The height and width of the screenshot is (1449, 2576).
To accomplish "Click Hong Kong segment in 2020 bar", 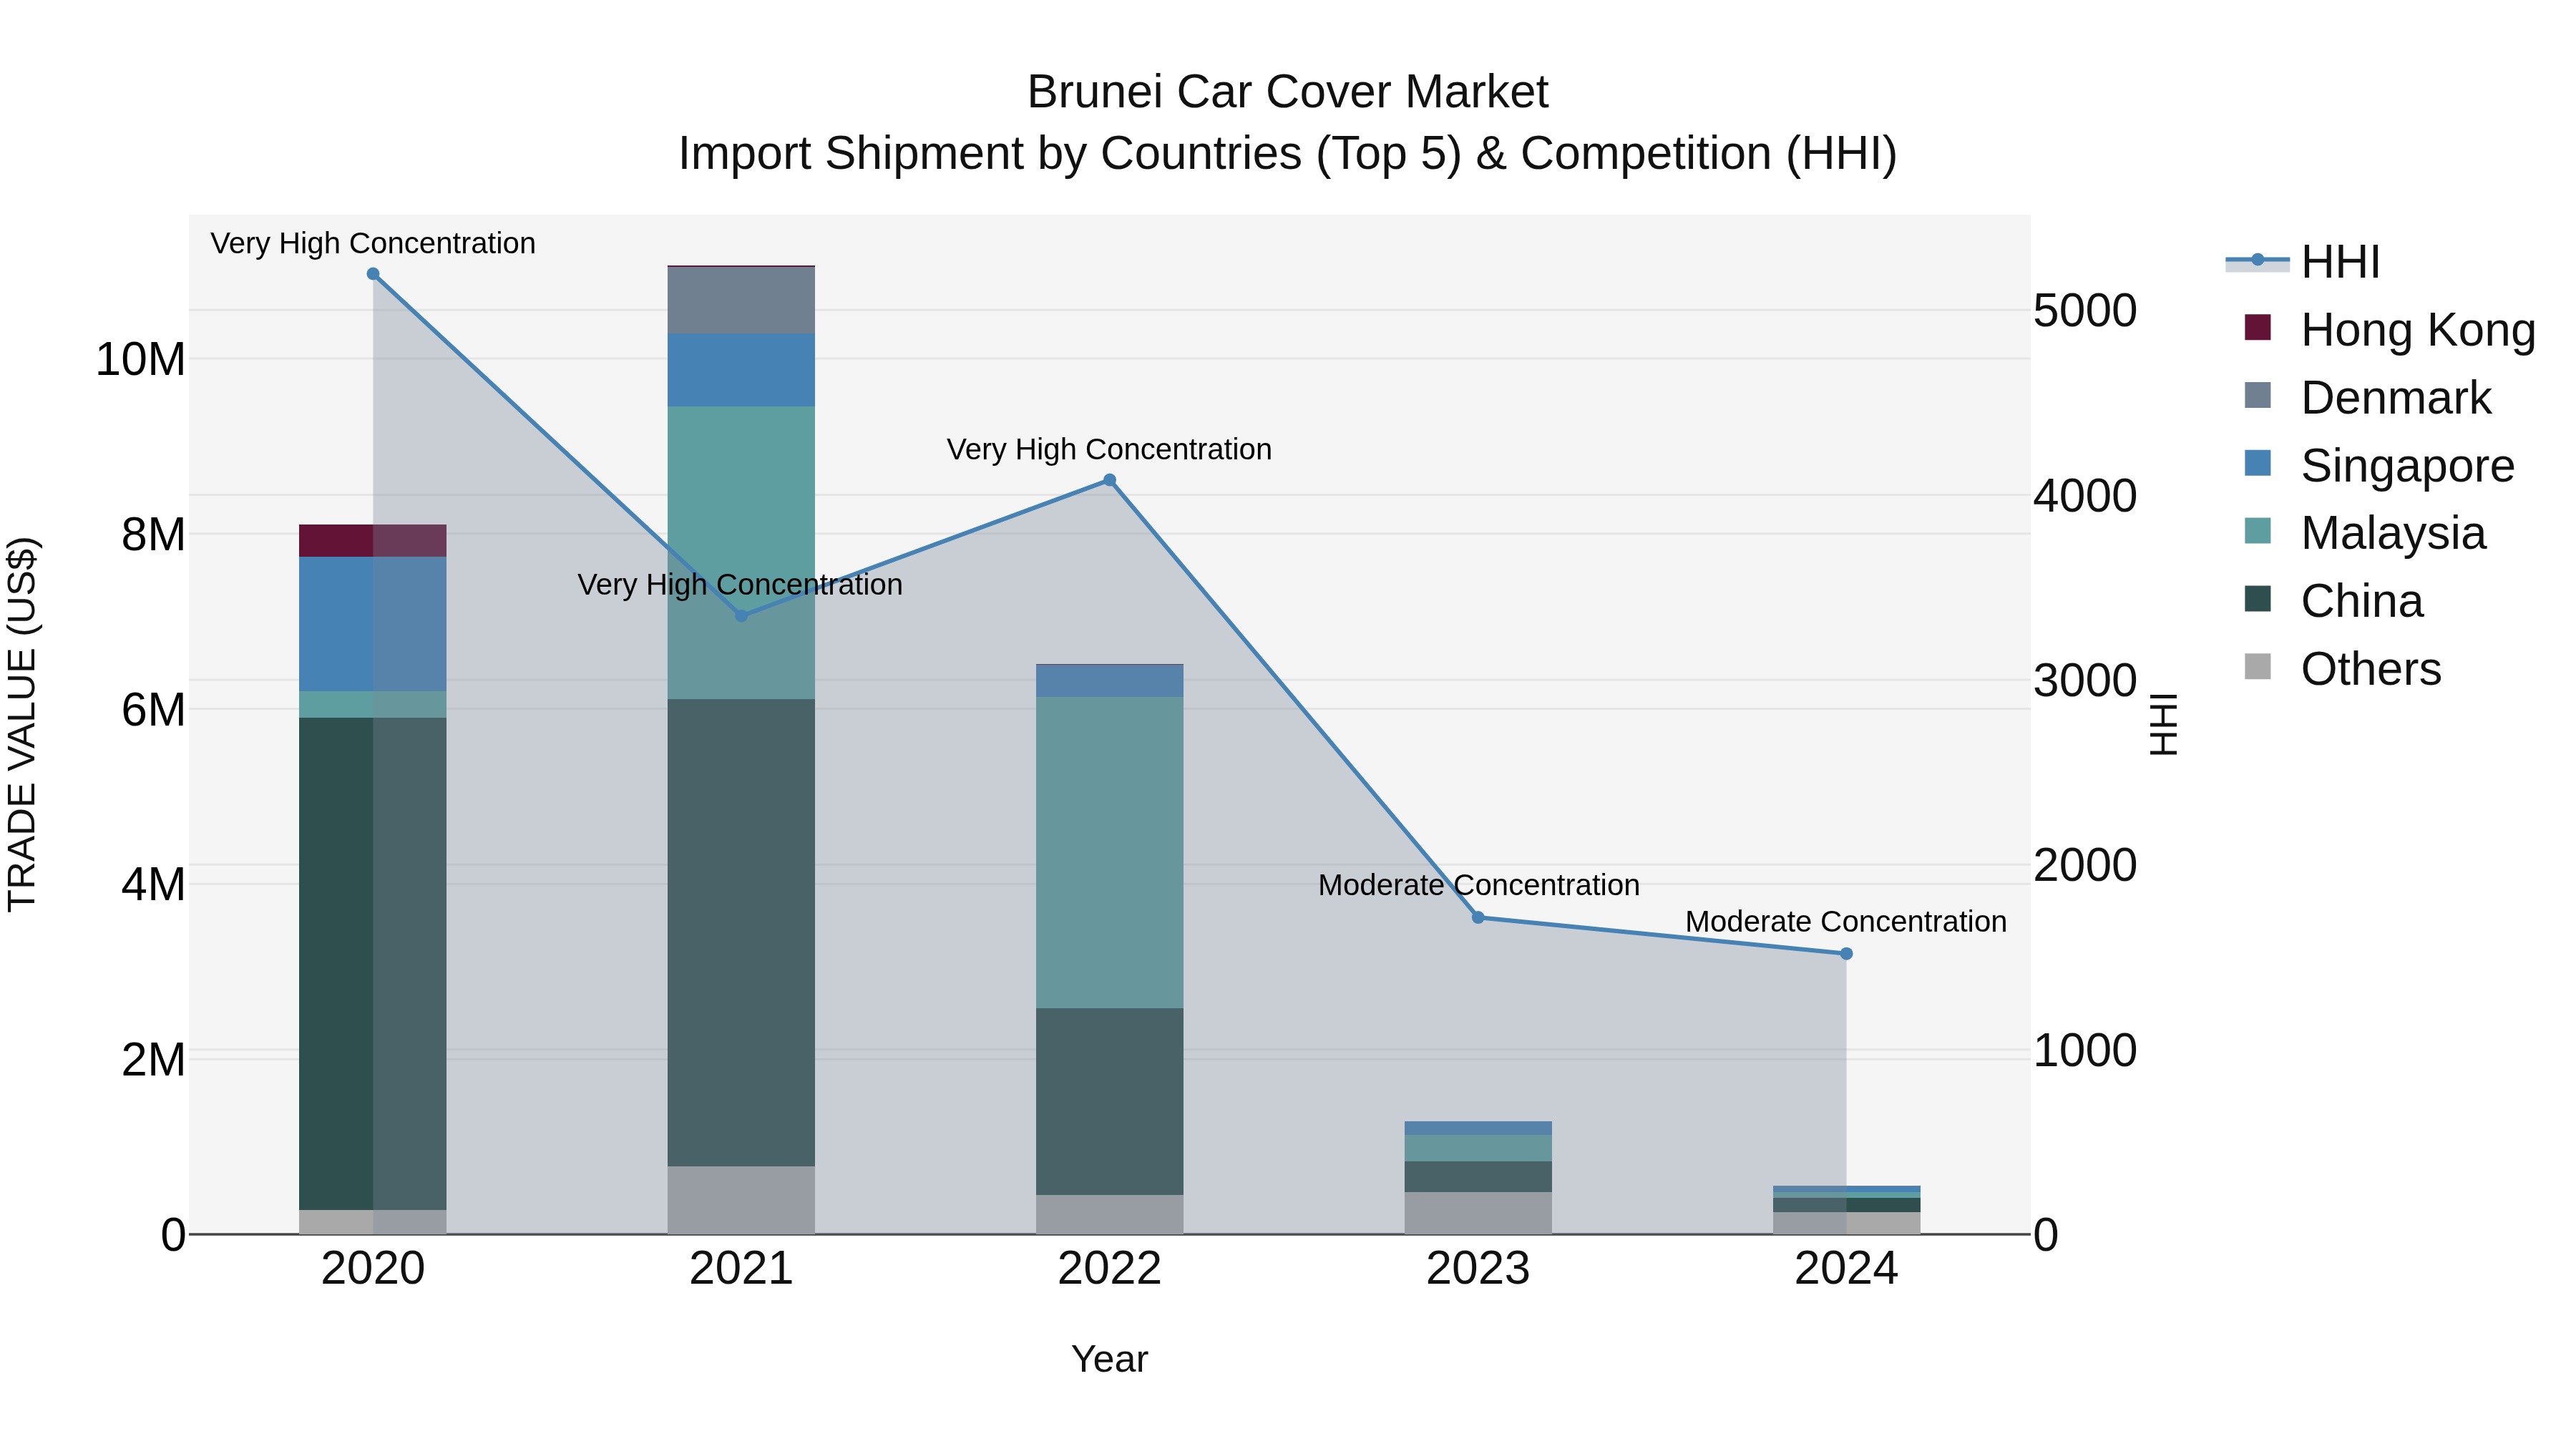I will coord(373,541).
